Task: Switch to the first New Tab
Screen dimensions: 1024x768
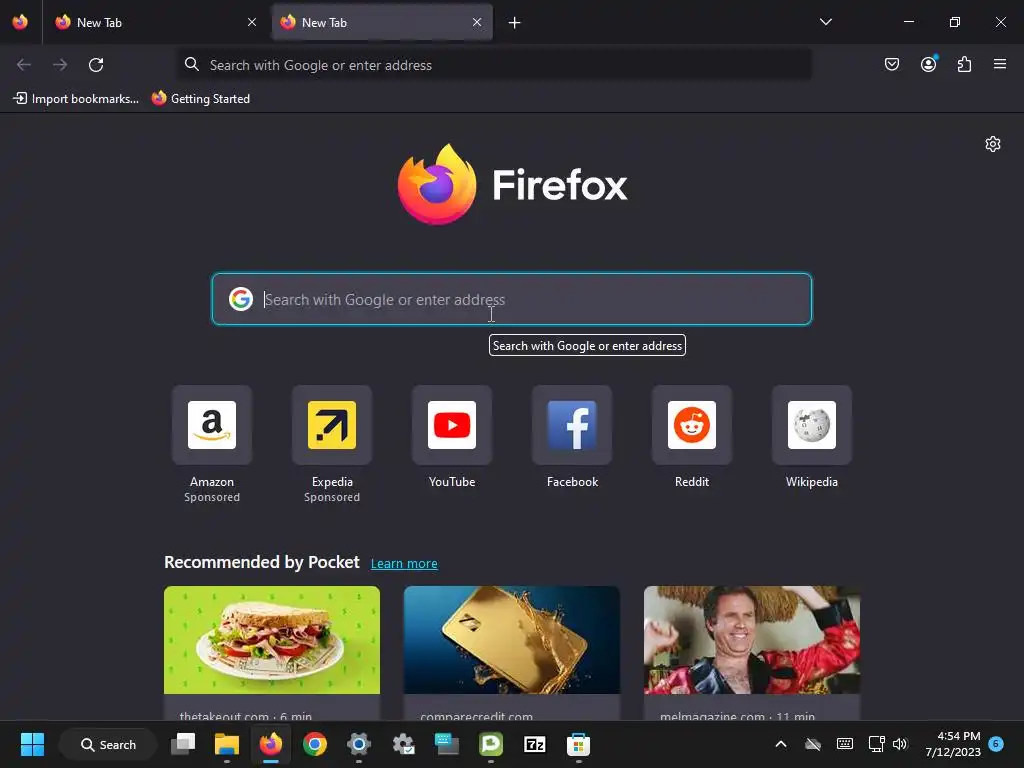Action: (x=155, y=22)
